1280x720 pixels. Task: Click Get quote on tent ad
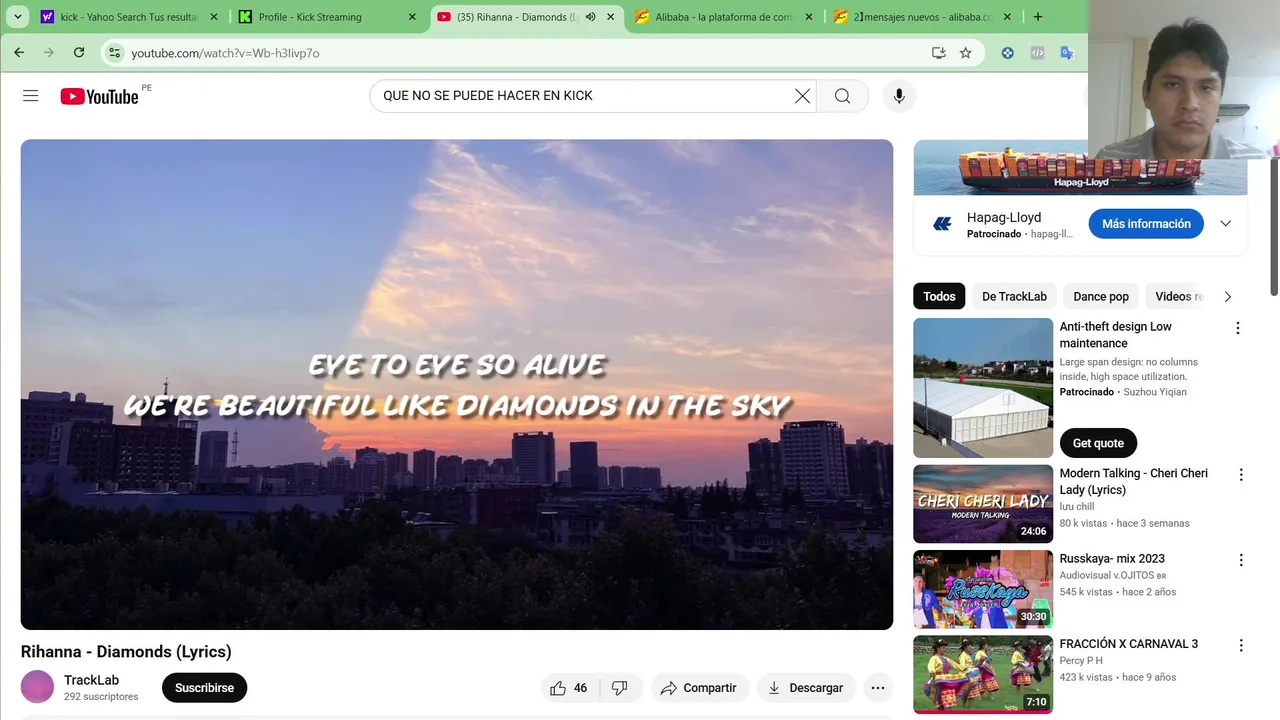pos(1098,443)
